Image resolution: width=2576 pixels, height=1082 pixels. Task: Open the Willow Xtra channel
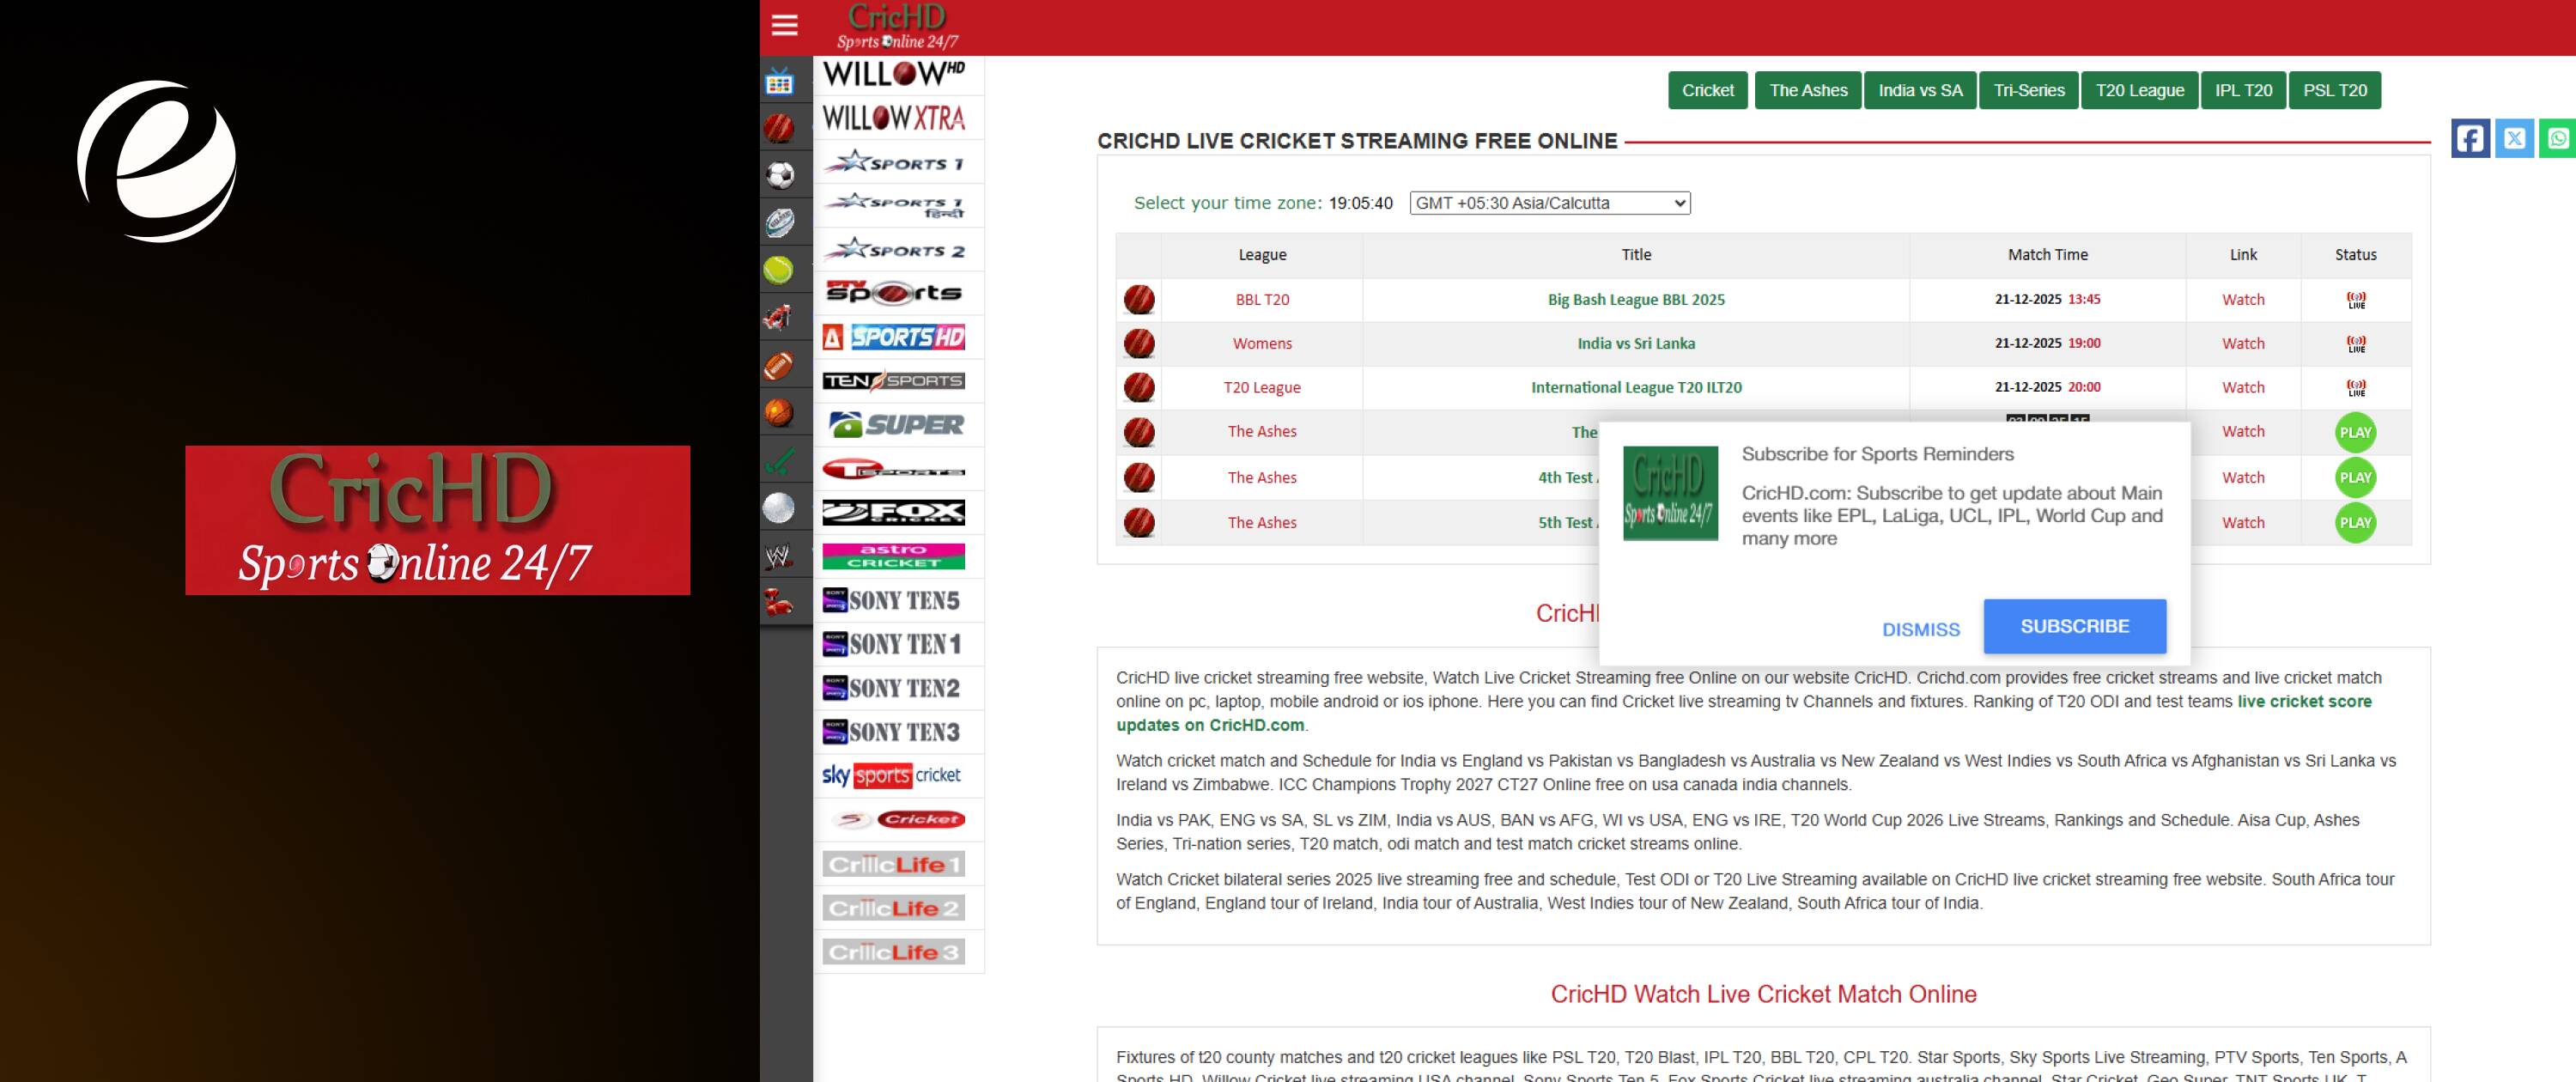(894, 118)
